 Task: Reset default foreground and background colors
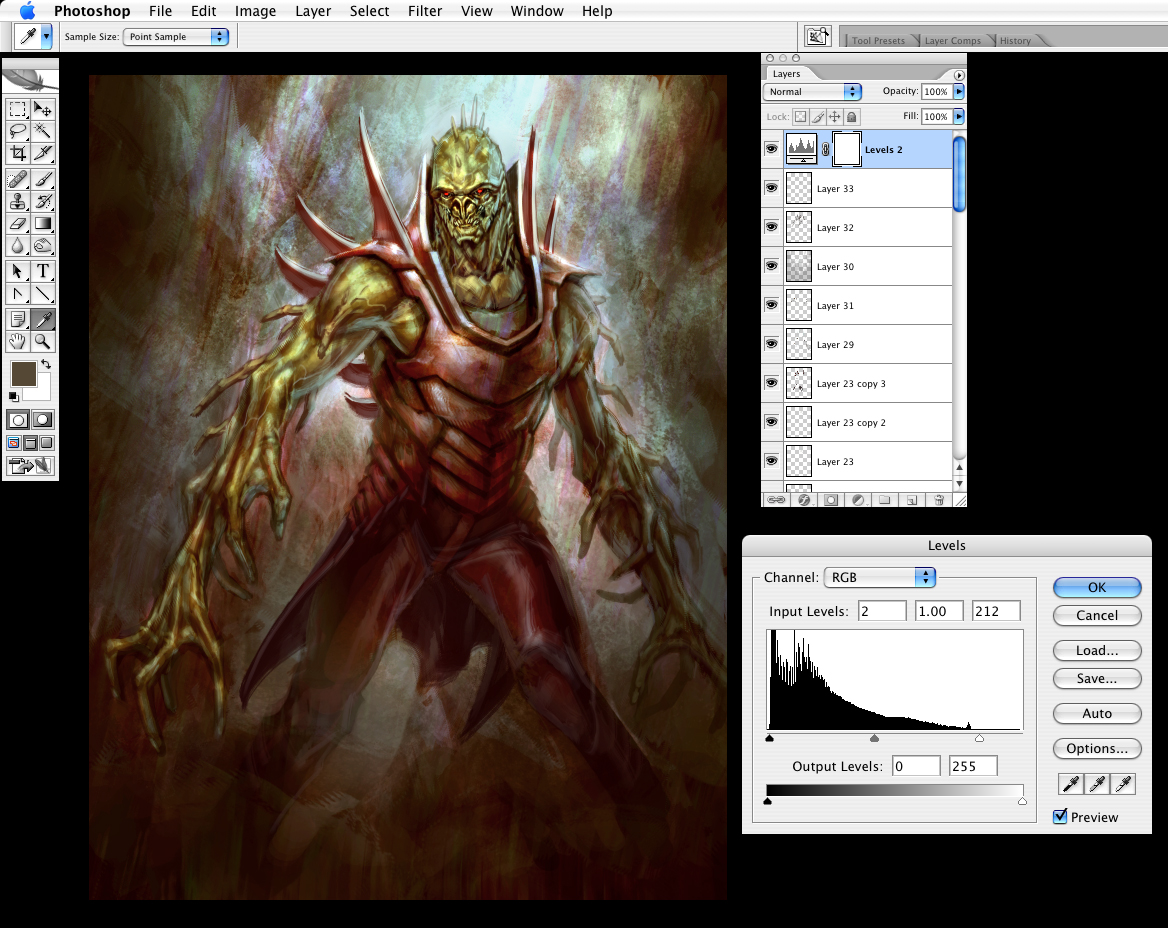pos(13,396)
